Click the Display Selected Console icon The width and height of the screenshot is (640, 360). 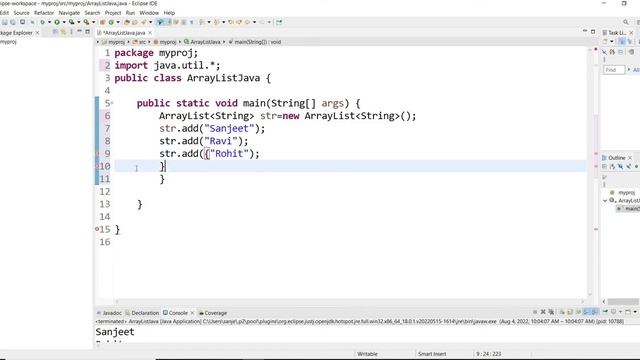pyautogui.click(x=613, y=312)
